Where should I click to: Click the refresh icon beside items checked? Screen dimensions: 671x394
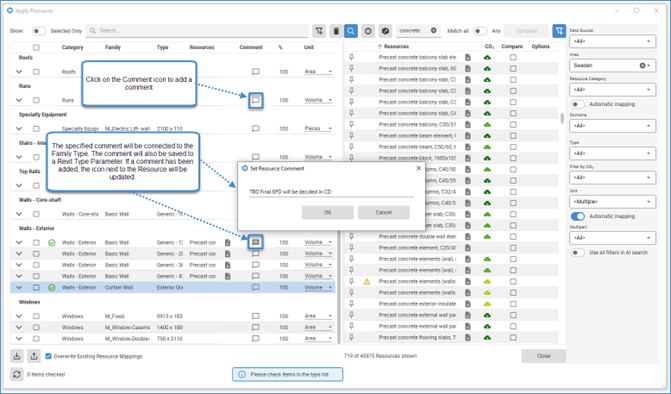[17, 374]
